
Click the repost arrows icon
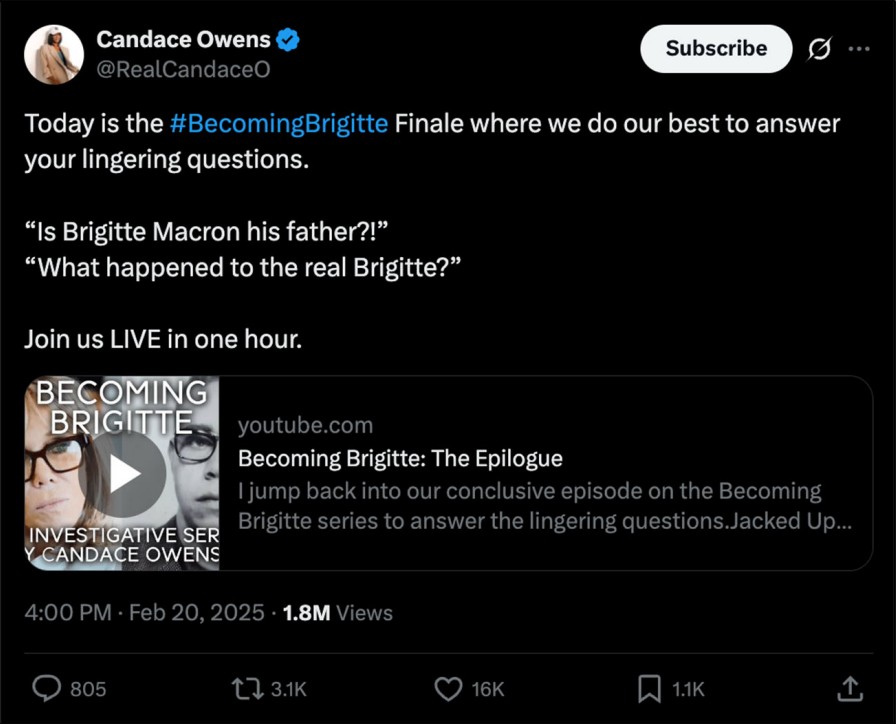tap(244, 688)
